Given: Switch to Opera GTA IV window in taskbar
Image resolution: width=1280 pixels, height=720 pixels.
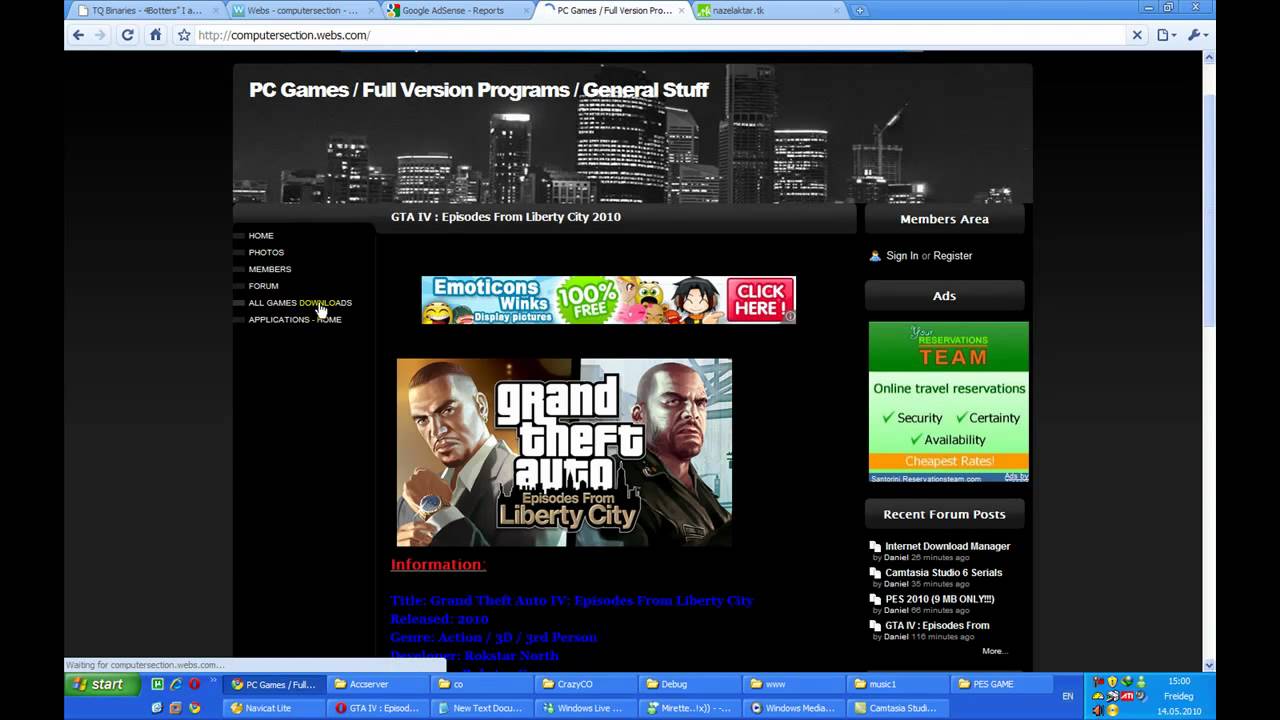Looking at the screenshot, I should pyautogui.click(x=380, y=708).
